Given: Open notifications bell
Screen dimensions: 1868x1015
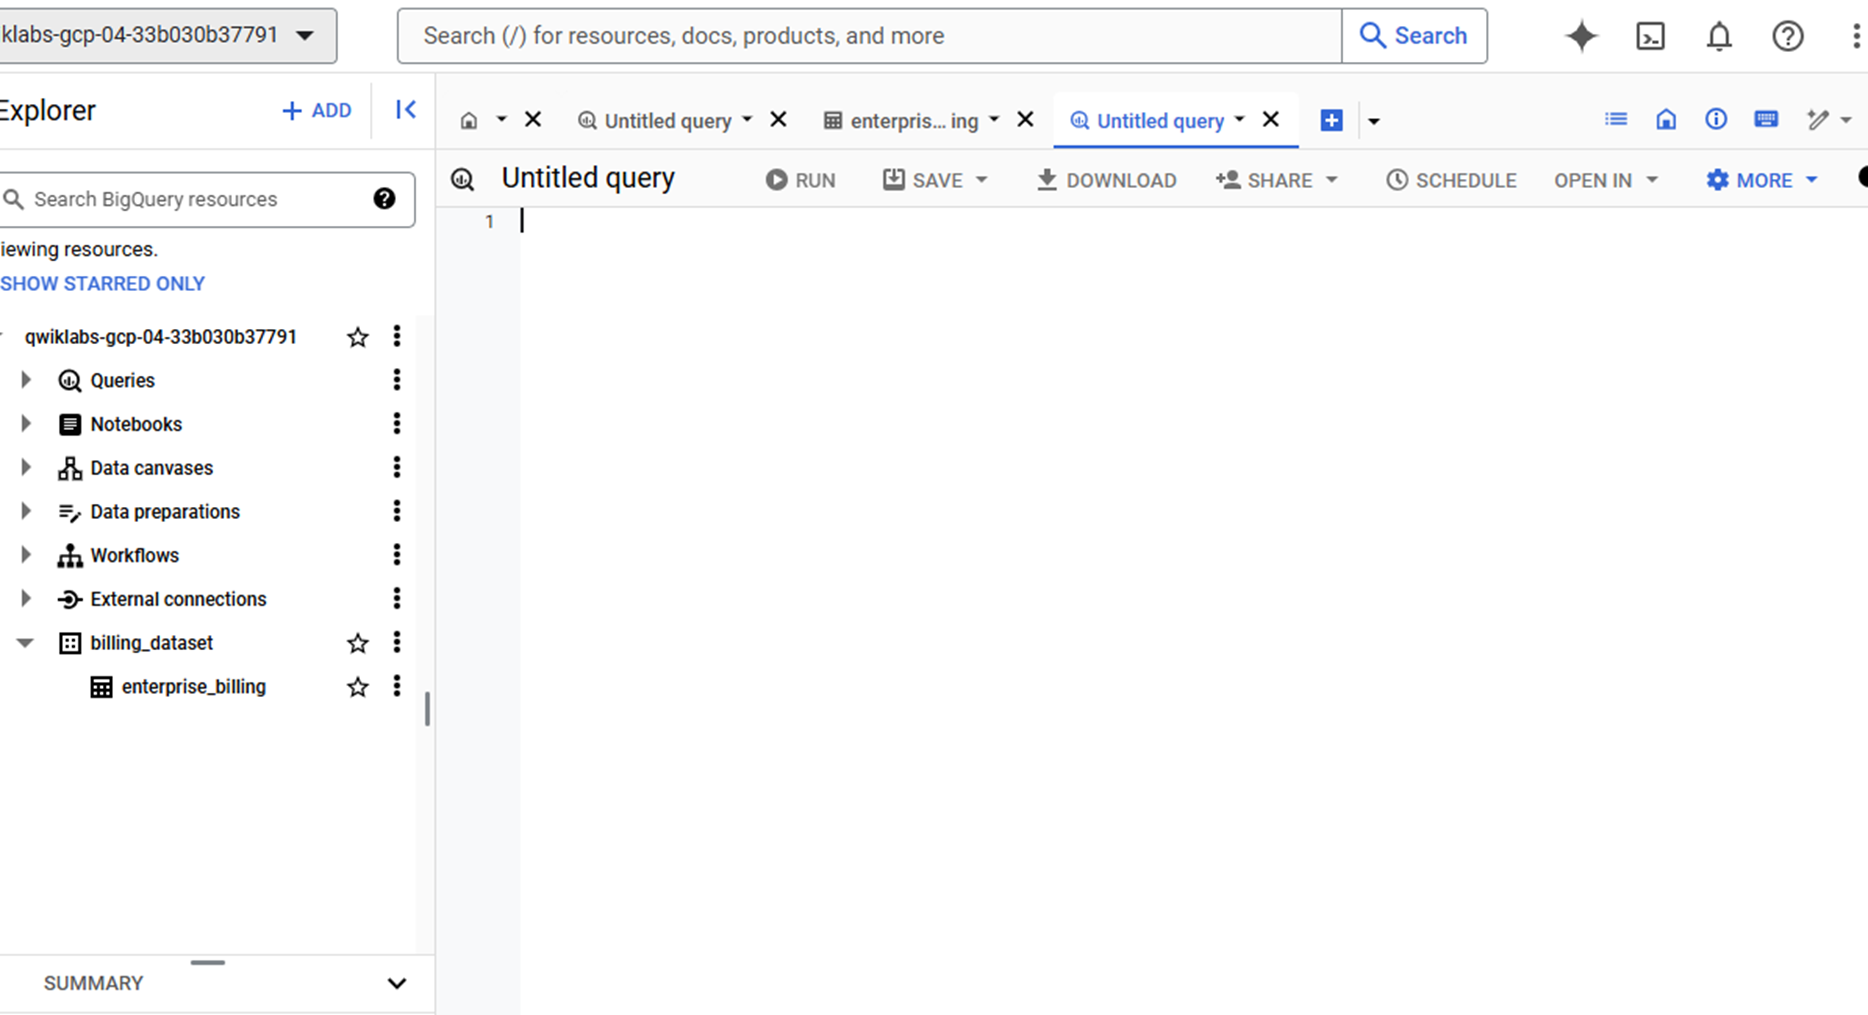Looking at the screenshot, I should pyautogui.click(x=1718, y=36).
